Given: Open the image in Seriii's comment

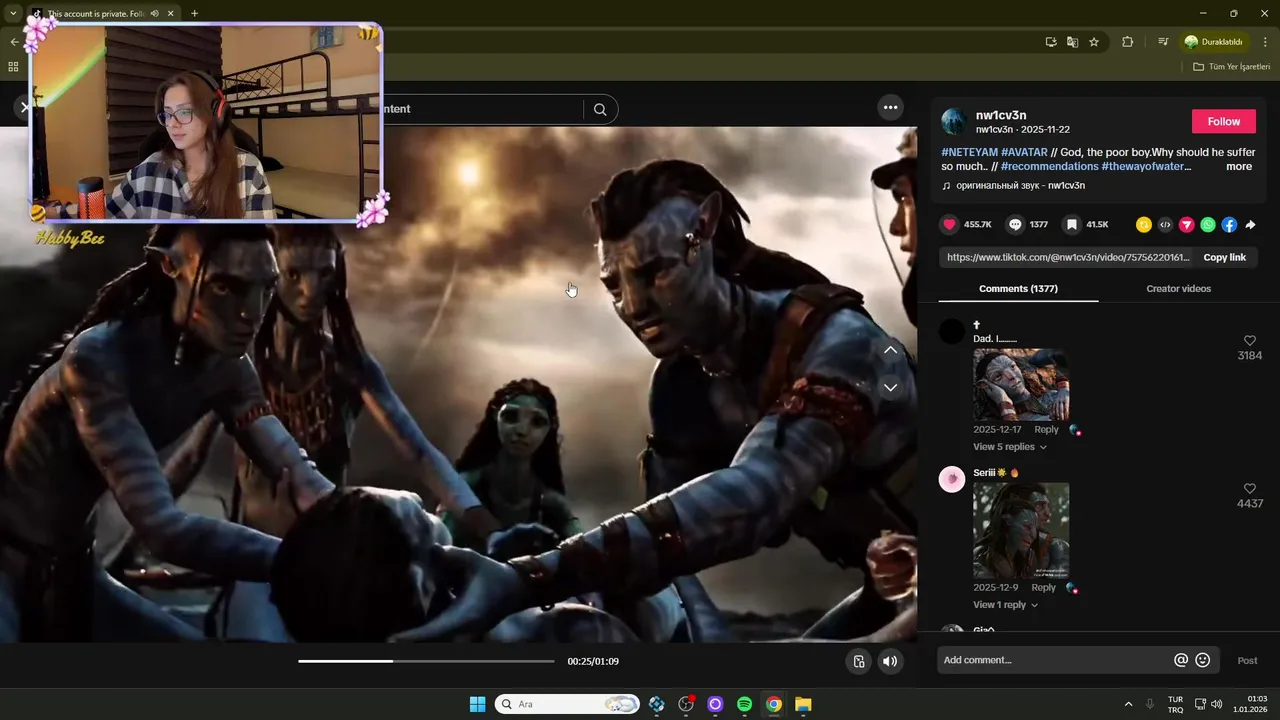Looking at the screenshot, I should pos(1021,530).
